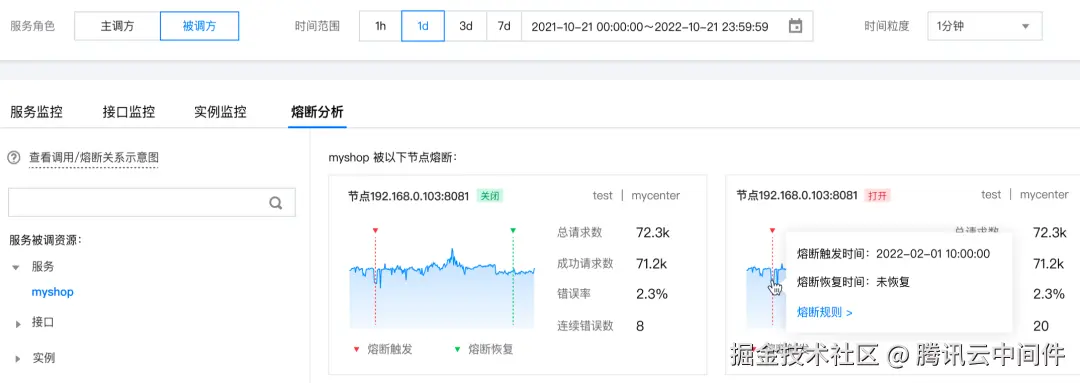Click the 服务被调资源 label

coord(46,240)
